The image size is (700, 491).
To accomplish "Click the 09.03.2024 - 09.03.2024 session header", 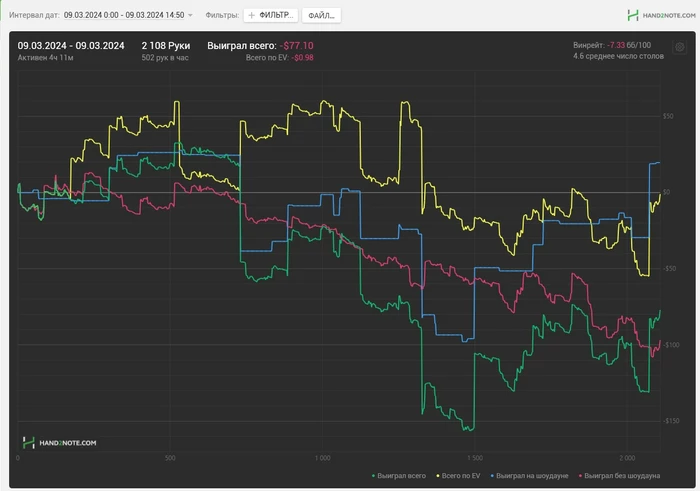I will pyautogui.click(x=71, y=45).
